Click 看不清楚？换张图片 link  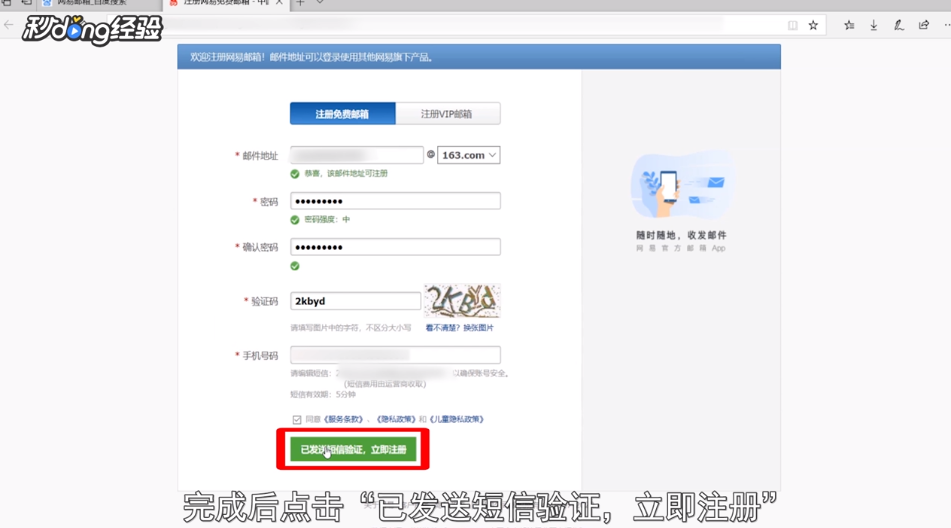[x=459, y=328]
